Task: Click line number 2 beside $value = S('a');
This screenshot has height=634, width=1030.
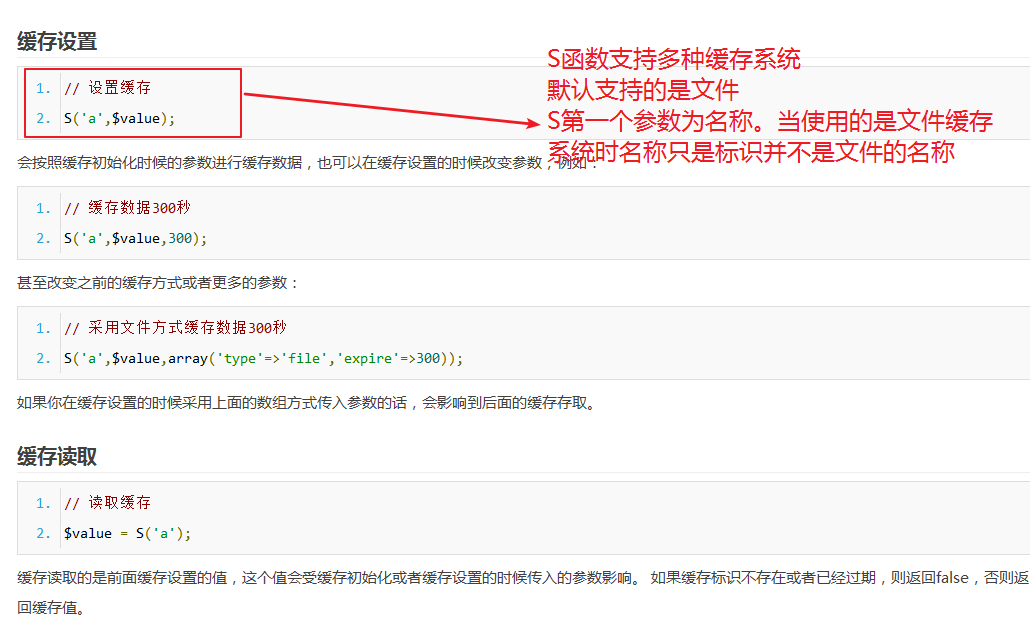Action: pos(43,533)
